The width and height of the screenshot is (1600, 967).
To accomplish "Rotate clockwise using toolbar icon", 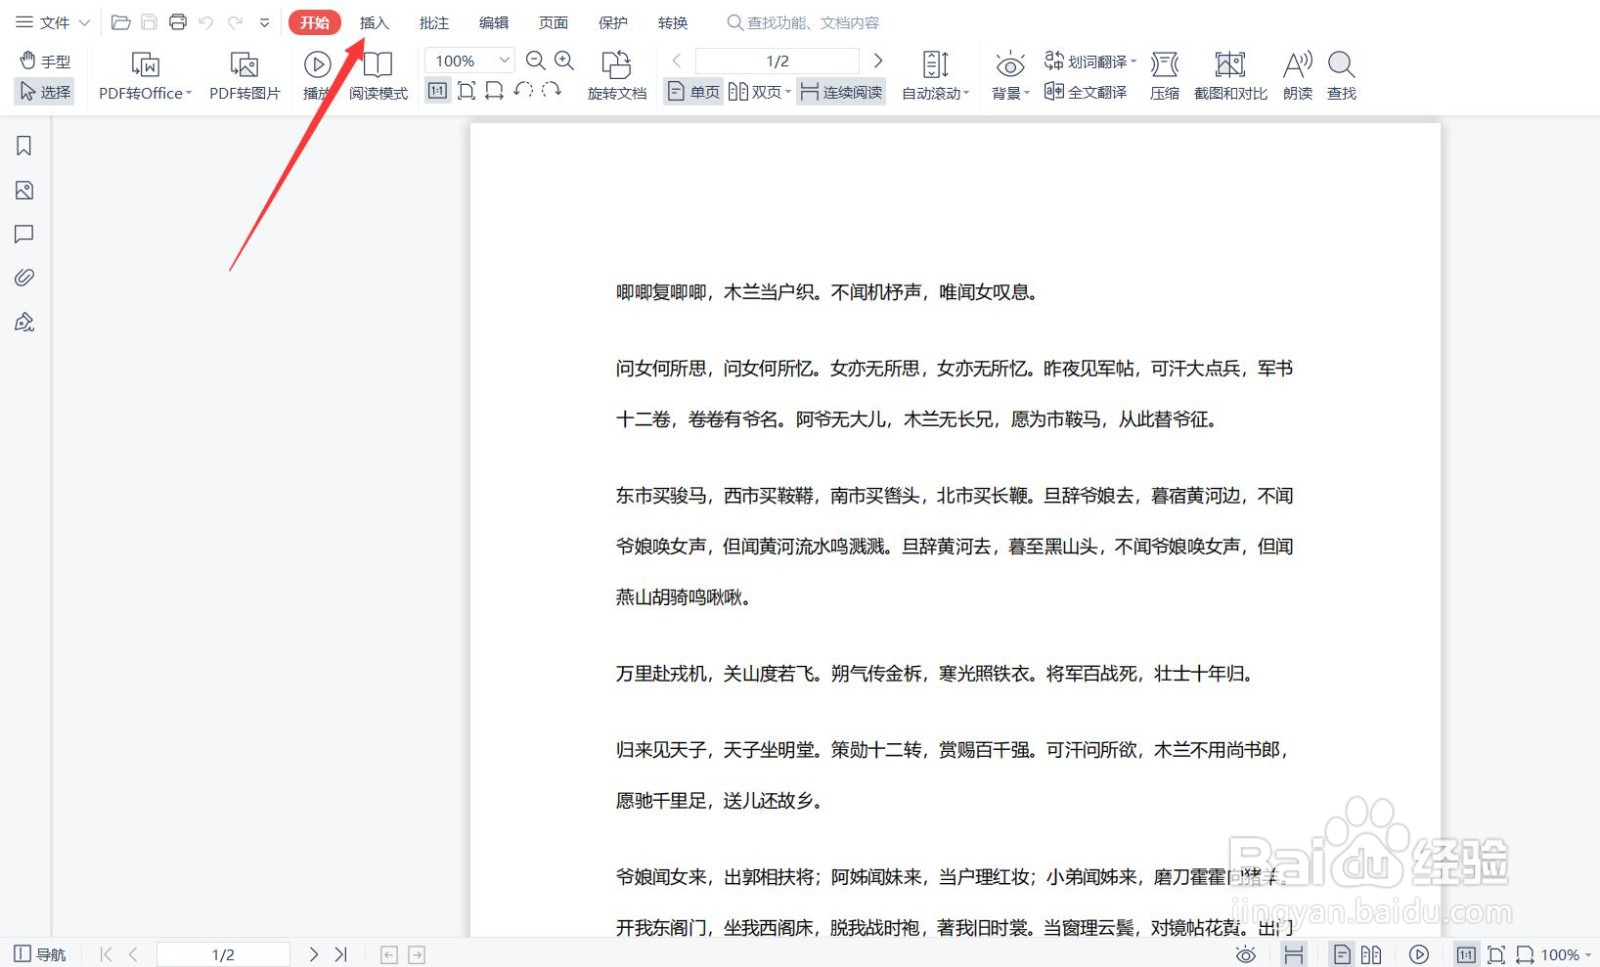I will click(x=551, y=91).
